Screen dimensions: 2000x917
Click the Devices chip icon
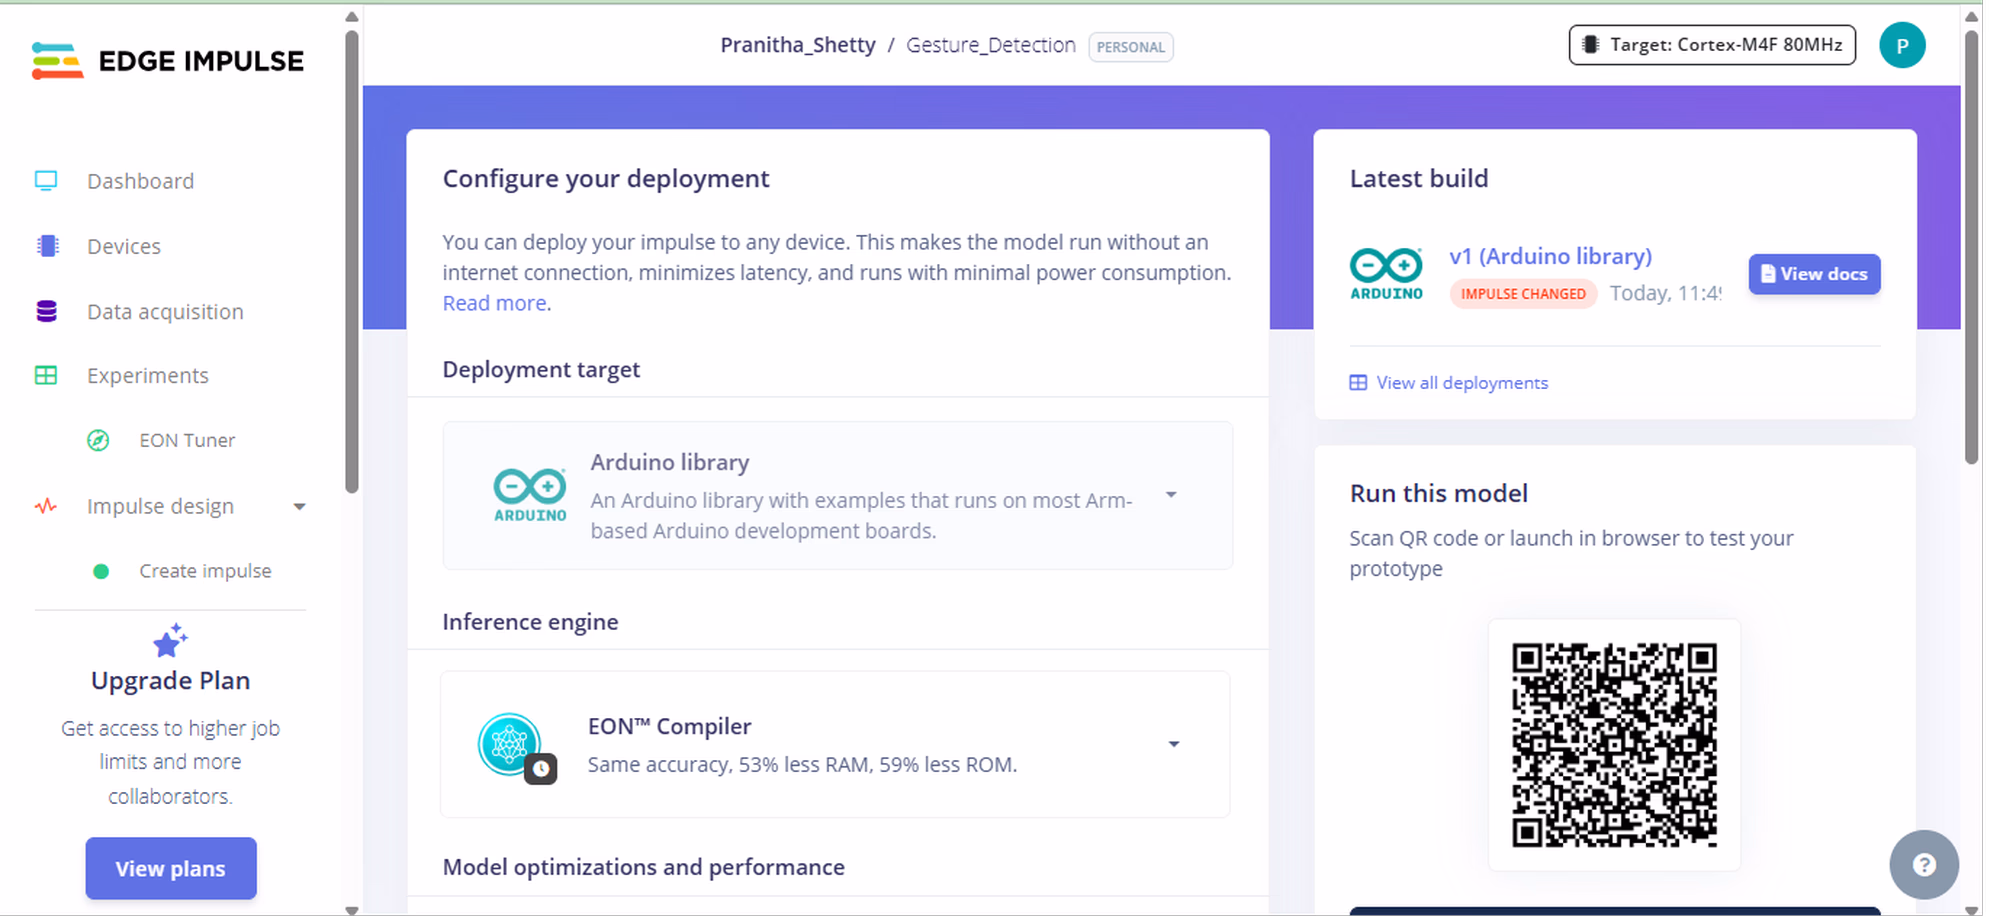[47, 246]
